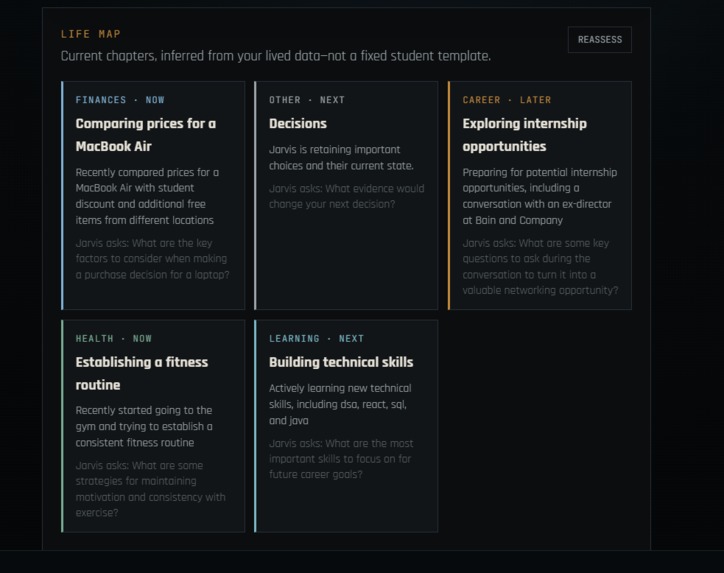Click 'Jarvis is retaining important choices' description
The image size is (724, 573).
point(341,157)
